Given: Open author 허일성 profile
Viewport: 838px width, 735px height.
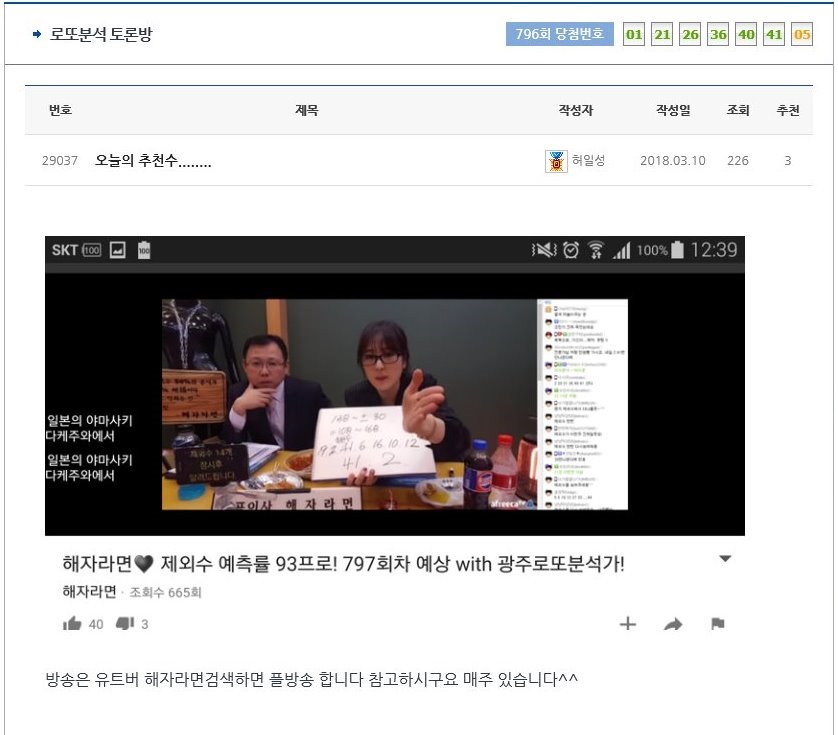Looking at the screenshot, I should point(589,161).
